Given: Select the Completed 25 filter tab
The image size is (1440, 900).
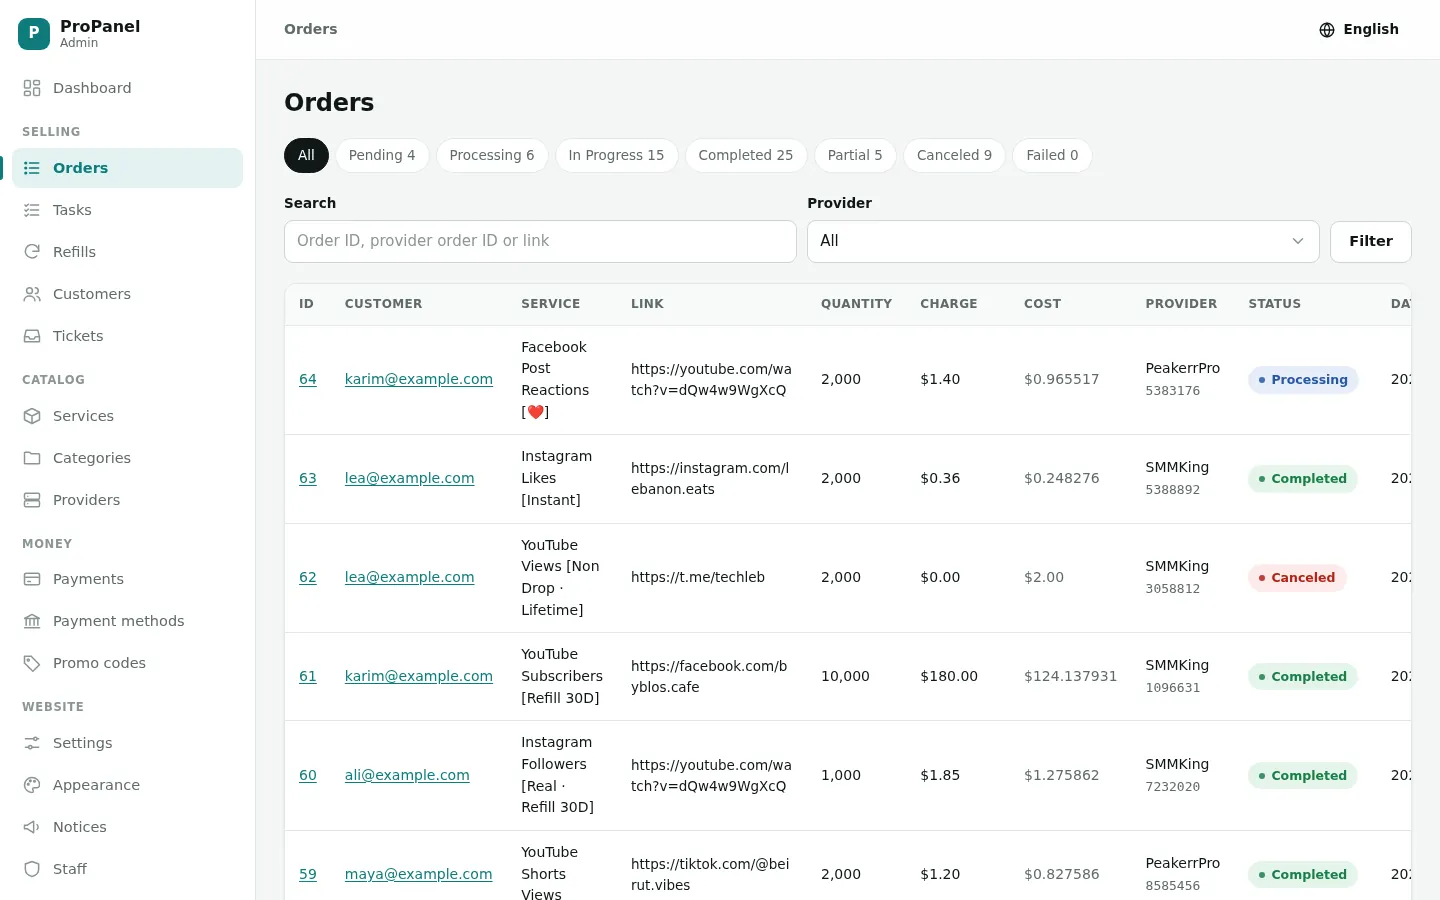Looking at the screenshot, I should click(746, 155).
